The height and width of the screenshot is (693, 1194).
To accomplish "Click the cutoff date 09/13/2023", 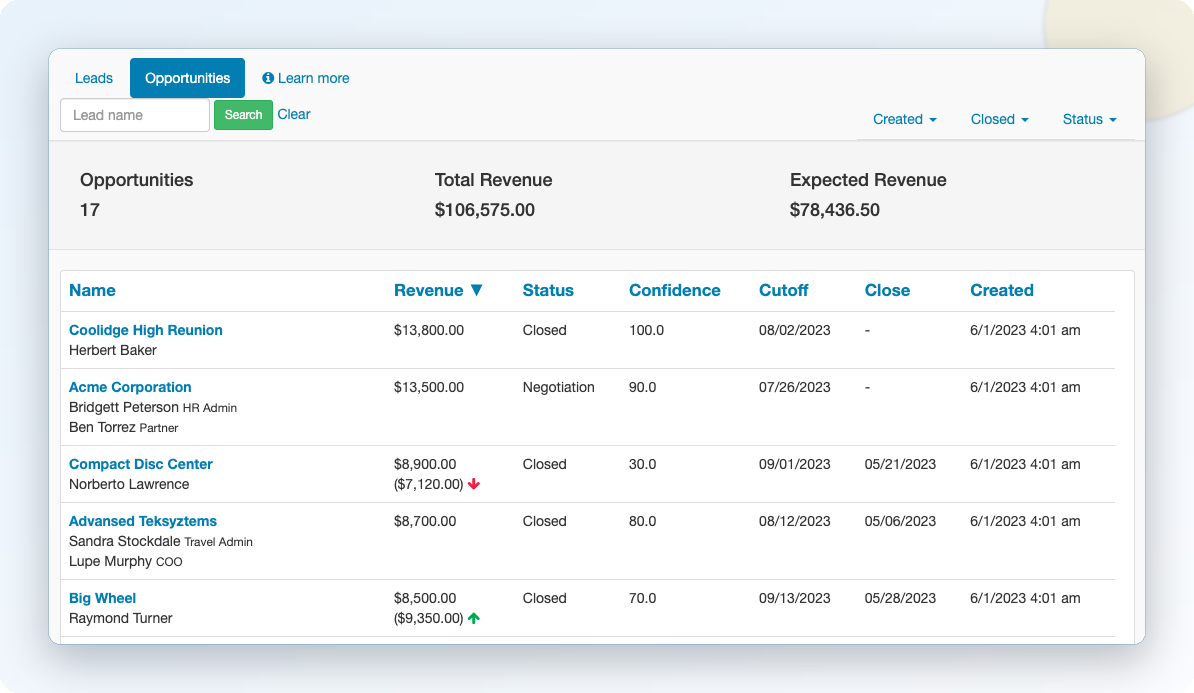I will coord(794,598).
